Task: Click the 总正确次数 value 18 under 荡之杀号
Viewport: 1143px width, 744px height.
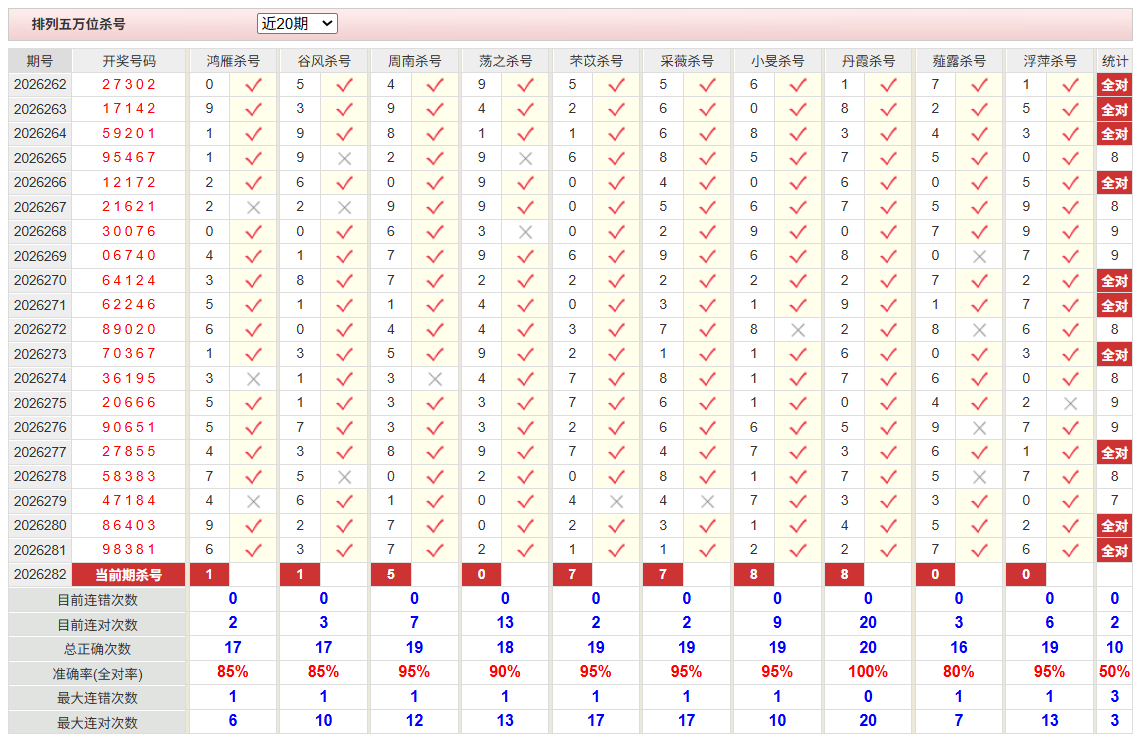Action: [x=505, y=648]
